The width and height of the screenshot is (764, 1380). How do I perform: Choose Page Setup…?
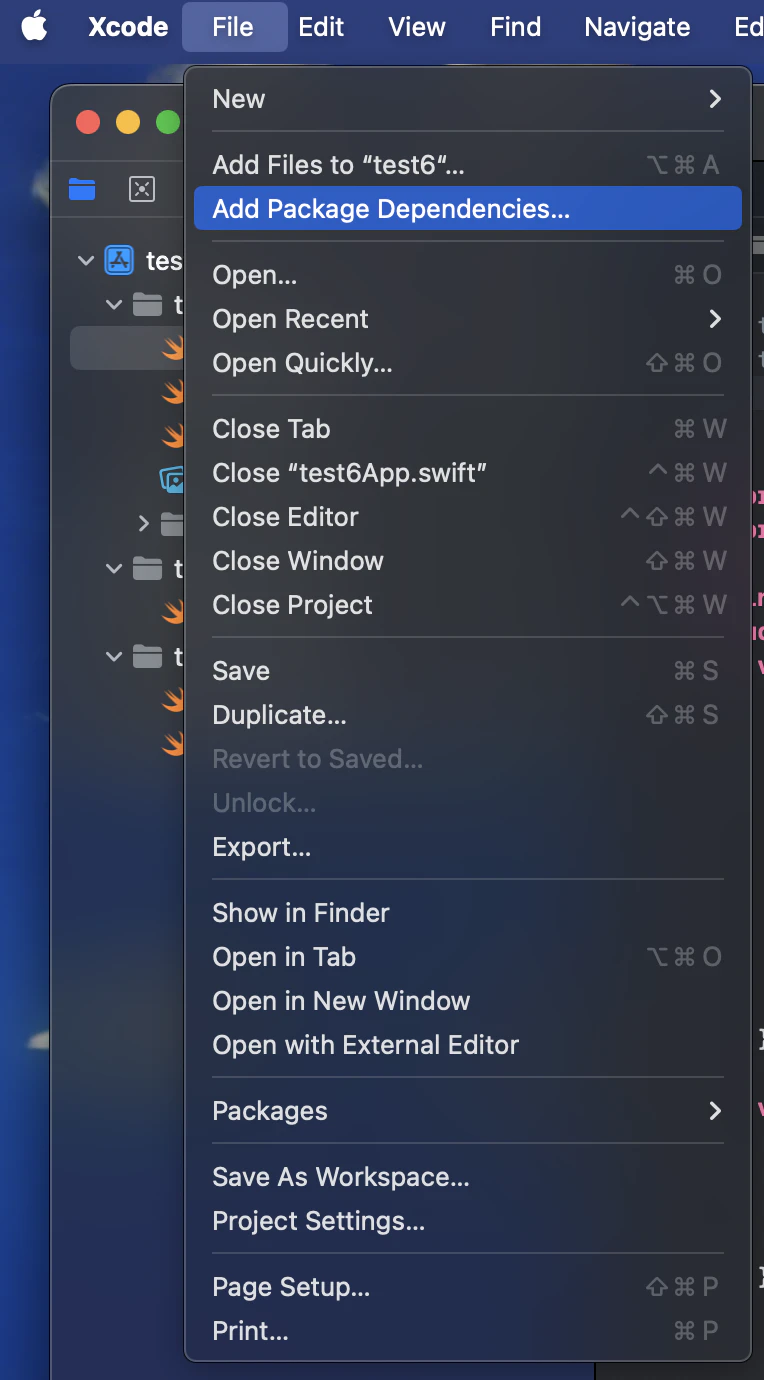click(x=468, y=1287)
